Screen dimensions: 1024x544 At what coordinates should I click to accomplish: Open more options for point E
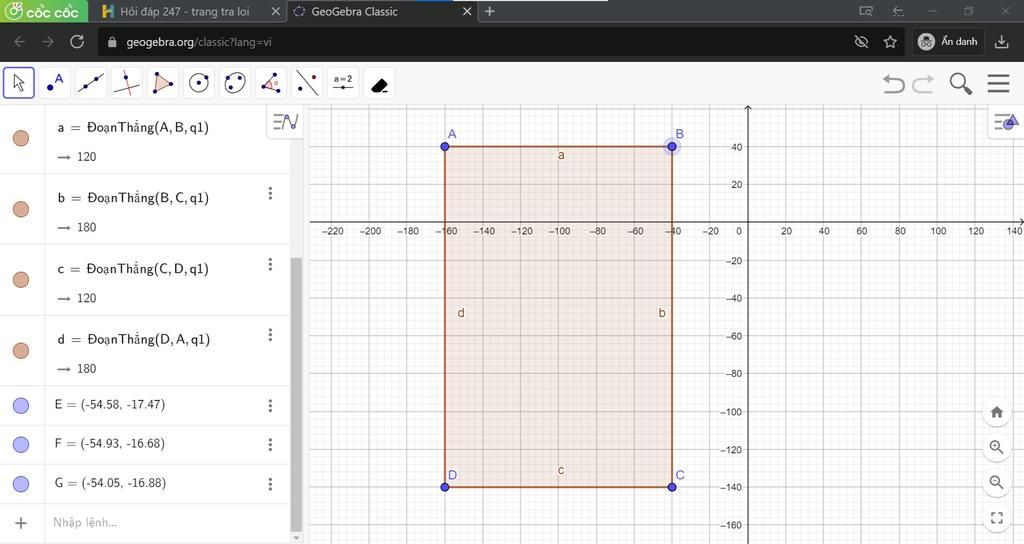270,406
